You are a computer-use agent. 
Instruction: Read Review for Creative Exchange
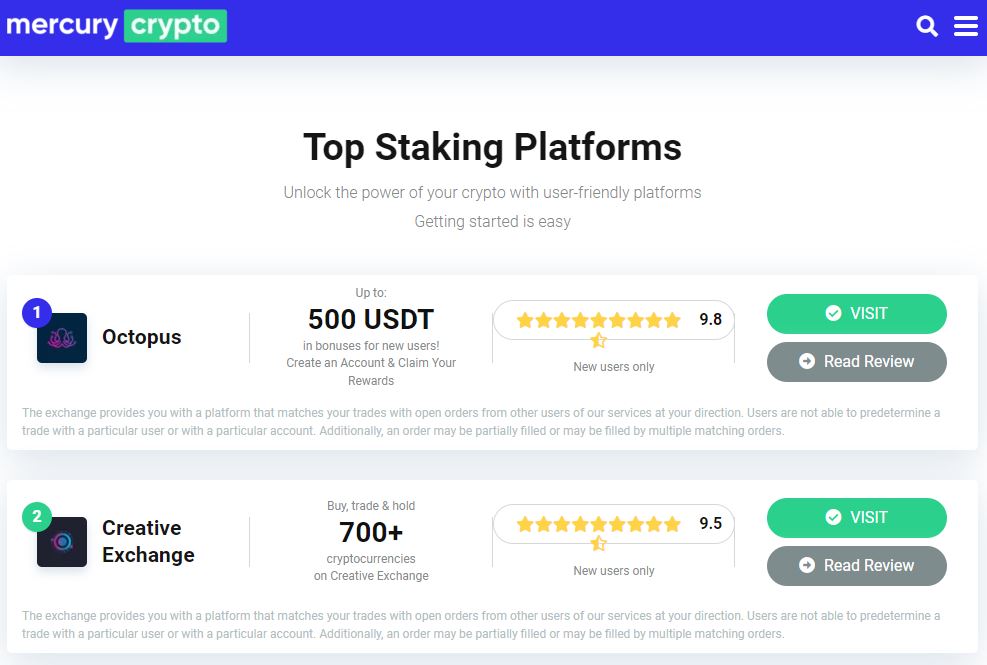pyautogui.click(x=857, y=566)
